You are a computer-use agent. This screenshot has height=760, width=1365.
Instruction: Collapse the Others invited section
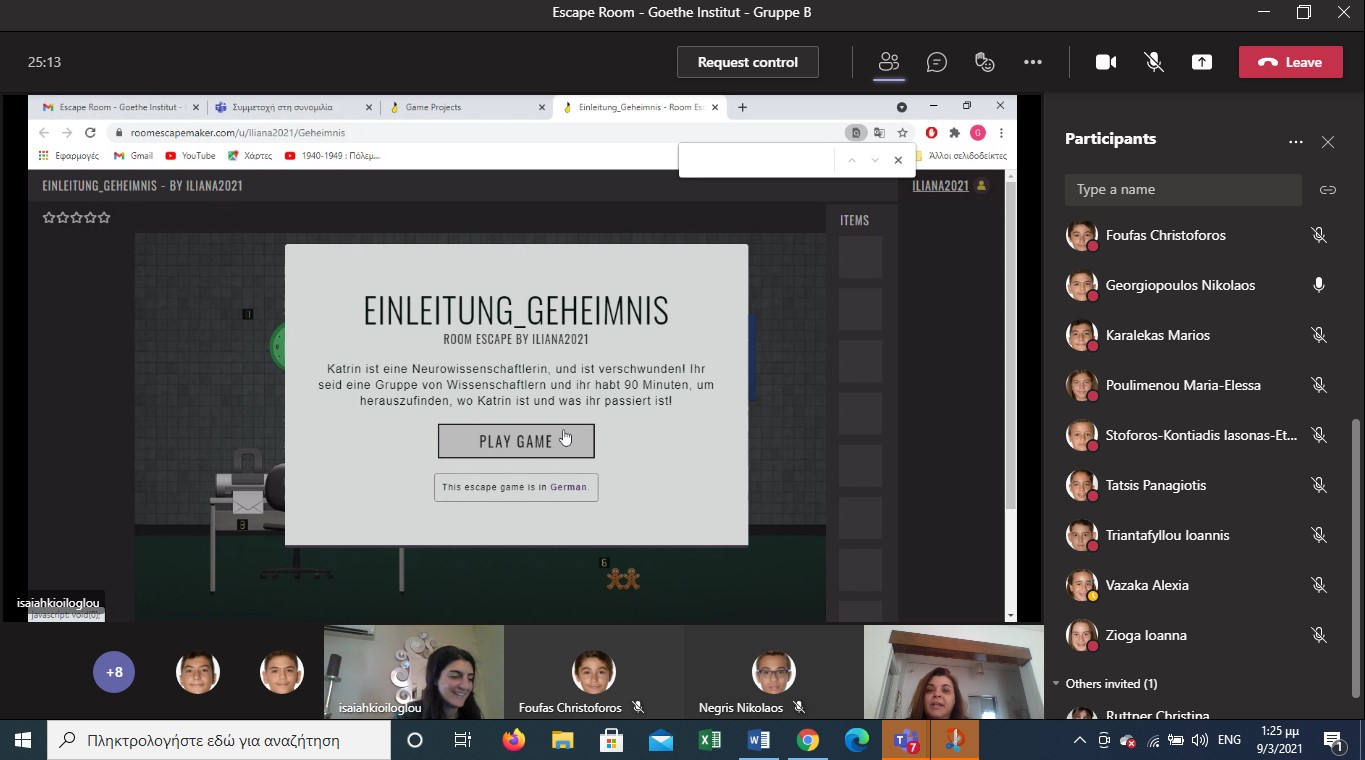[x=1057, y=684]
